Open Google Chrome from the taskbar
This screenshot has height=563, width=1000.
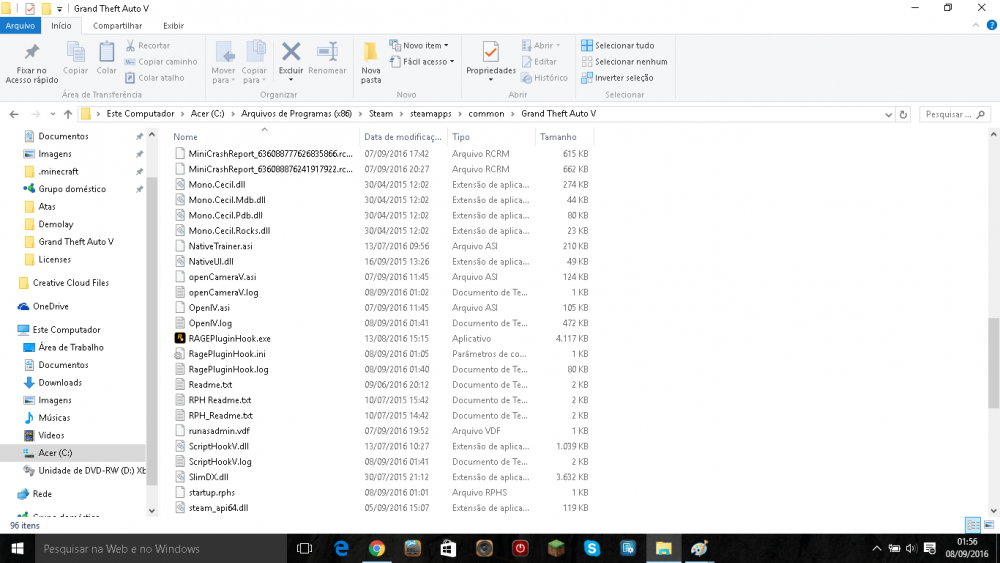(x=377, y=548)
